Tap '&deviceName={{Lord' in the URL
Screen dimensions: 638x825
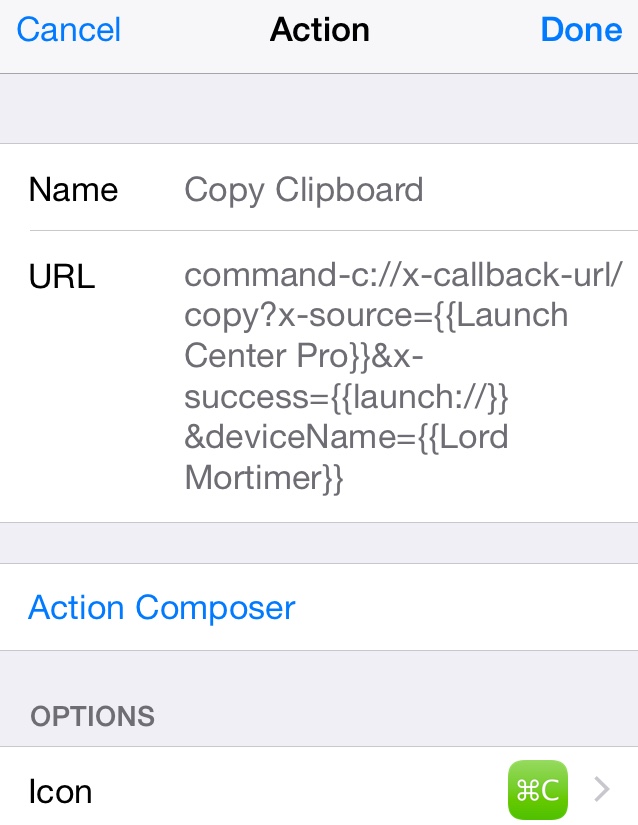click(x=346, y=437)
